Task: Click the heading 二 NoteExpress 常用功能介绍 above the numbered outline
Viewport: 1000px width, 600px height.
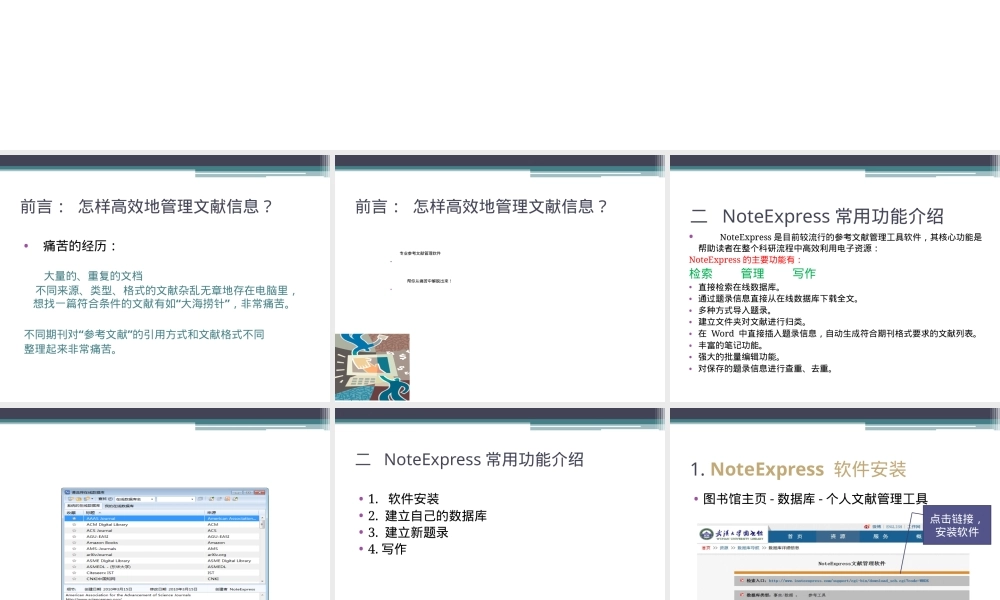Action: point(469,460)
